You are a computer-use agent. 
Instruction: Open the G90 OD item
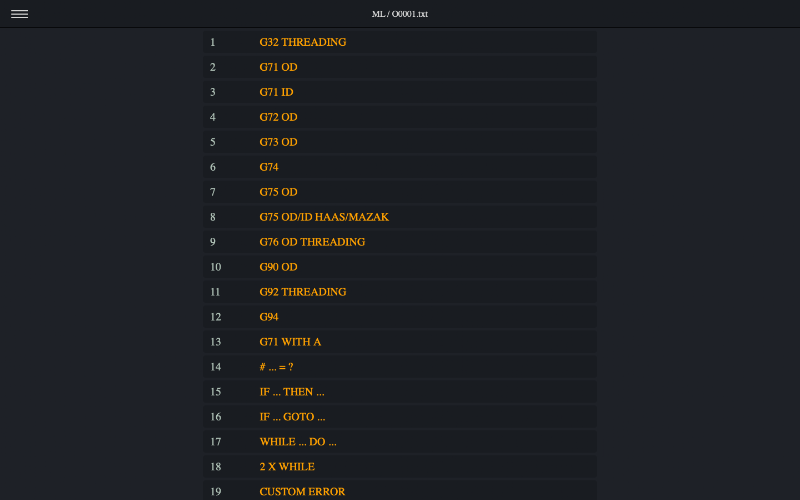coord(278,267)
